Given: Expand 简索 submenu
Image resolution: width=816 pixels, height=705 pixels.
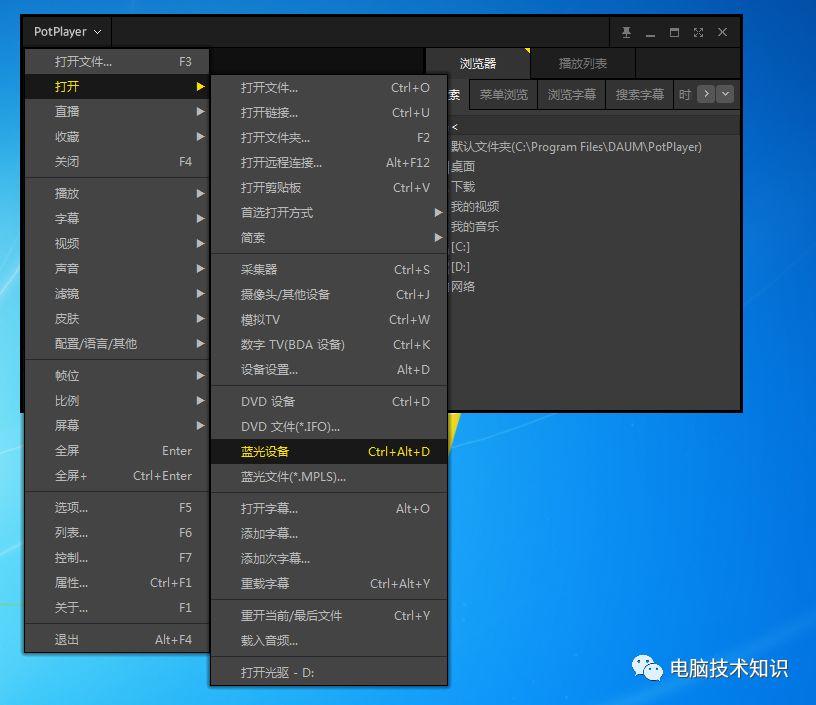Looking at the screenshot, I should (329, 237).
